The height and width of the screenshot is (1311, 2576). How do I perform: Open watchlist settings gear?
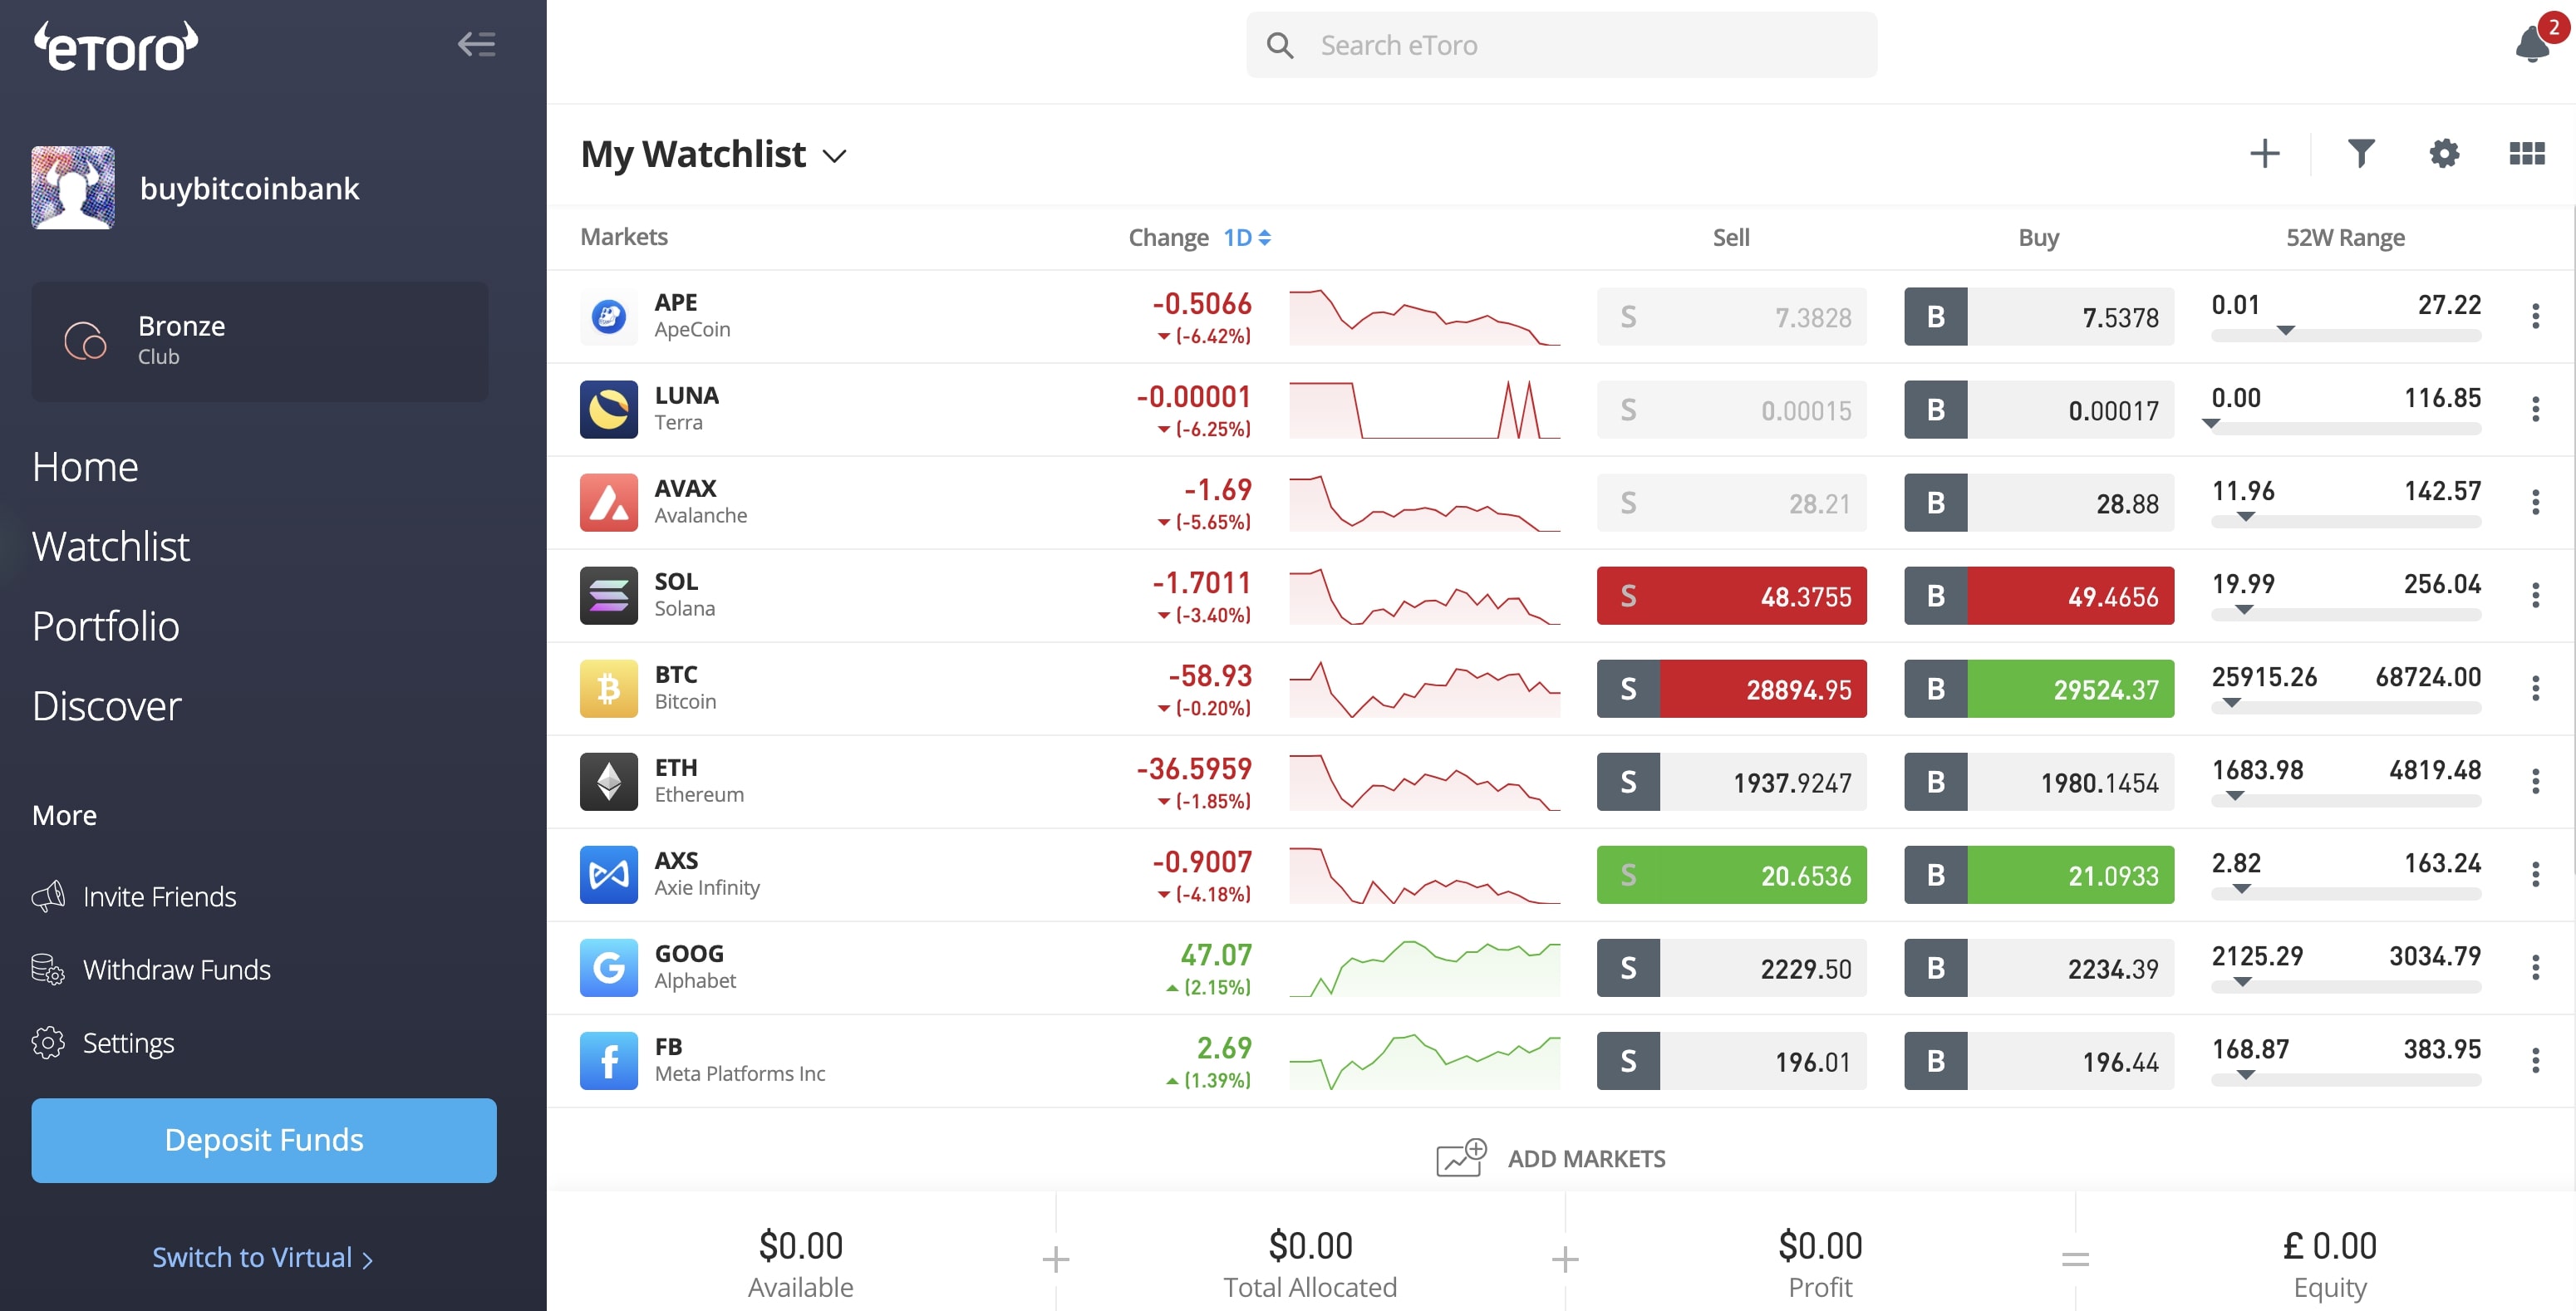click(2444, 154)
